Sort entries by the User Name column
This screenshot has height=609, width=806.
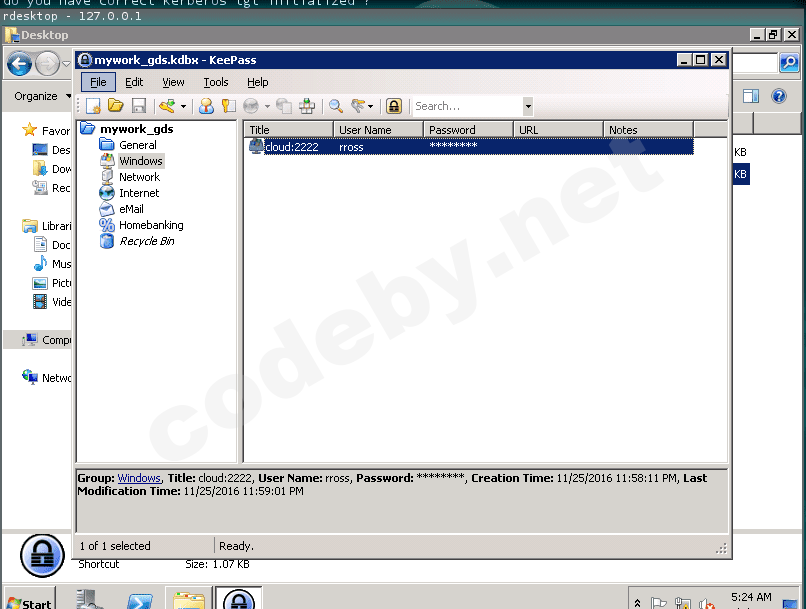point(377,130)
